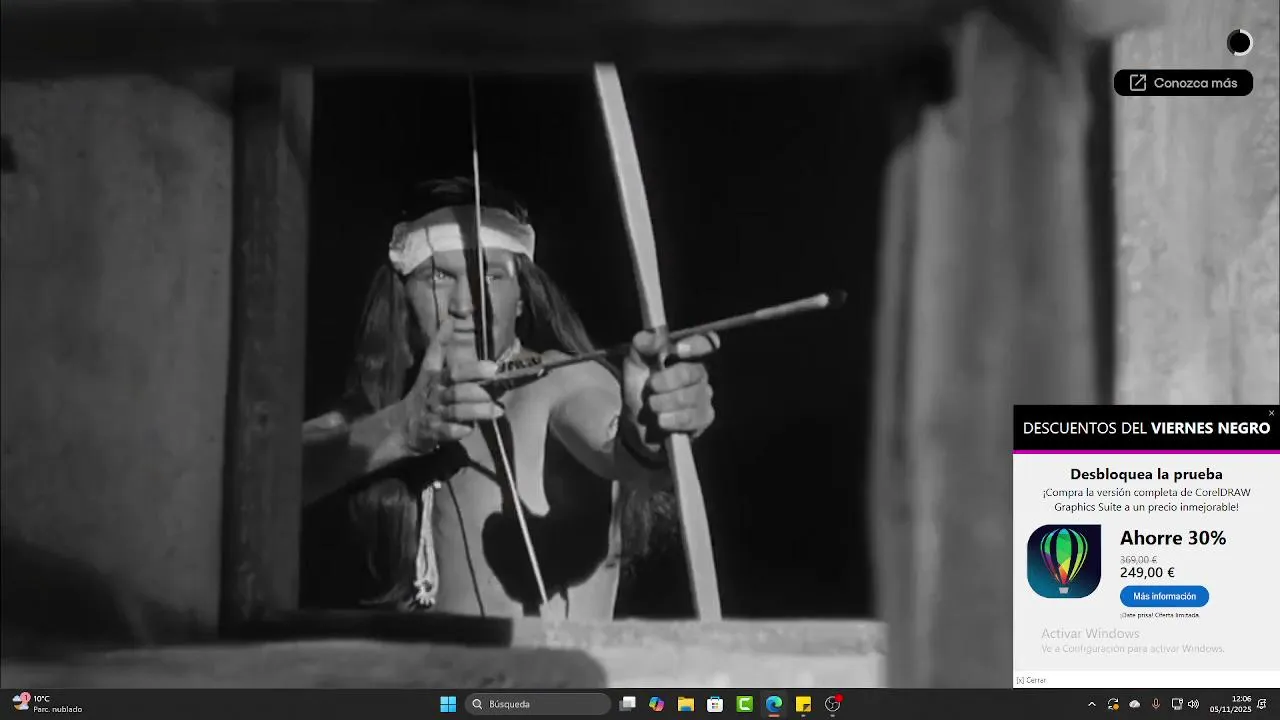The height and width of the screenshot is (720, 1280).
Task: Open the volume speaker tray icon
Action: (x=1193, y=704)
